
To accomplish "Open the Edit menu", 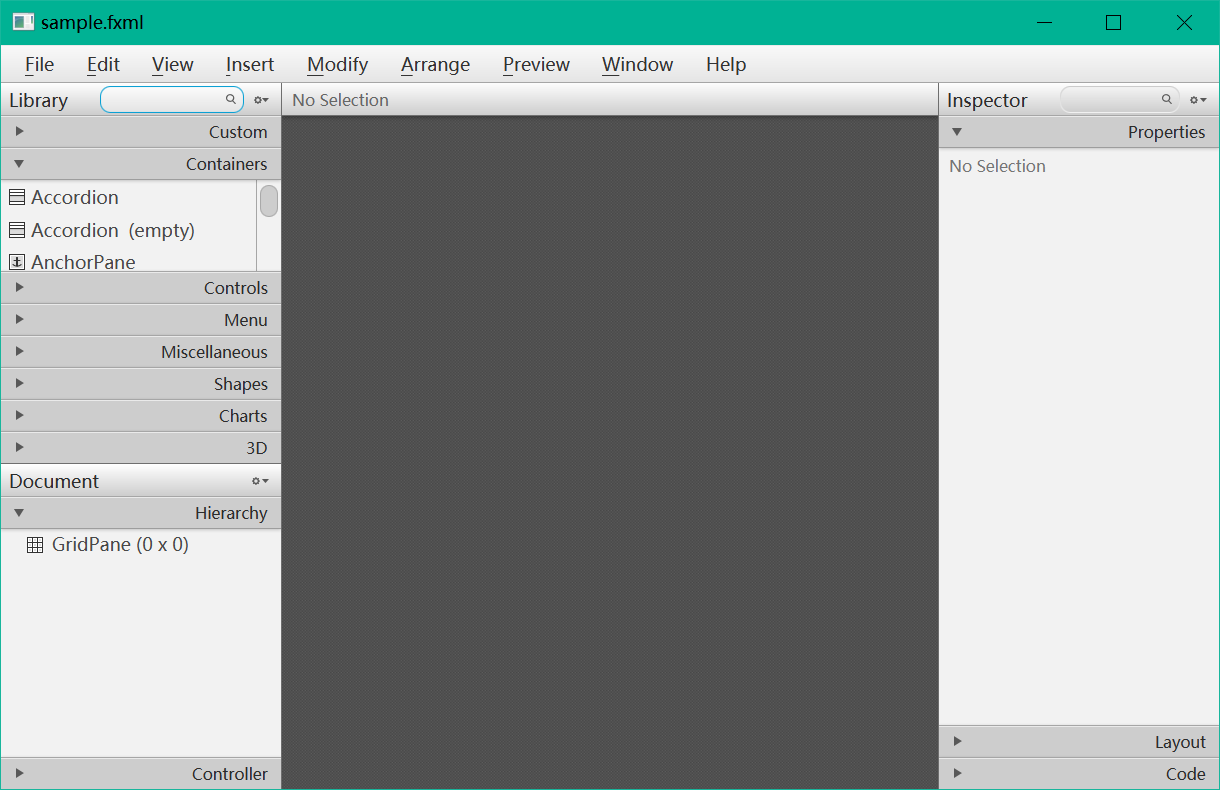I will pyautogui.click(x=103, y=64).
